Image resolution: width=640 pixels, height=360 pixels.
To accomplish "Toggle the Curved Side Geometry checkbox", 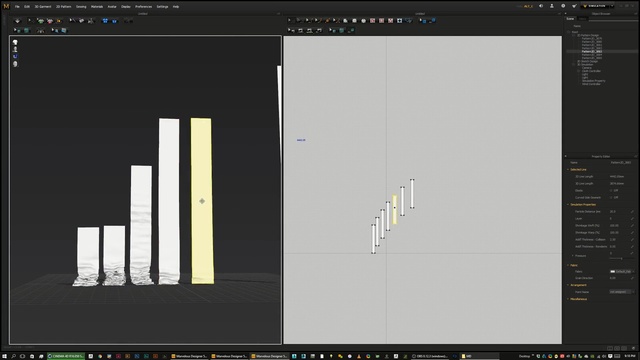I will coord(611,197).
